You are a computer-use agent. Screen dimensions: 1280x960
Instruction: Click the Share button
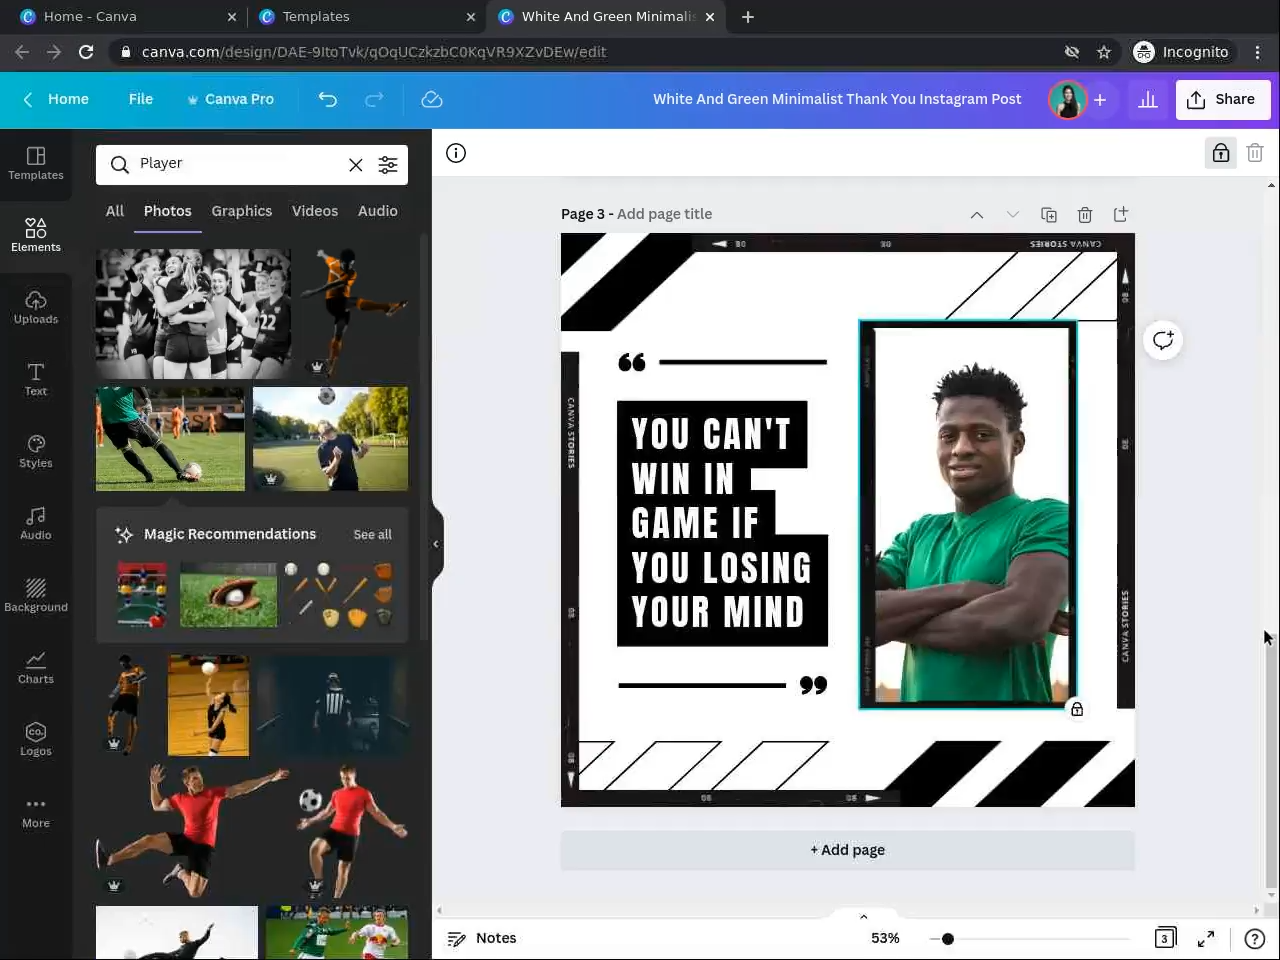(1223, 99)
